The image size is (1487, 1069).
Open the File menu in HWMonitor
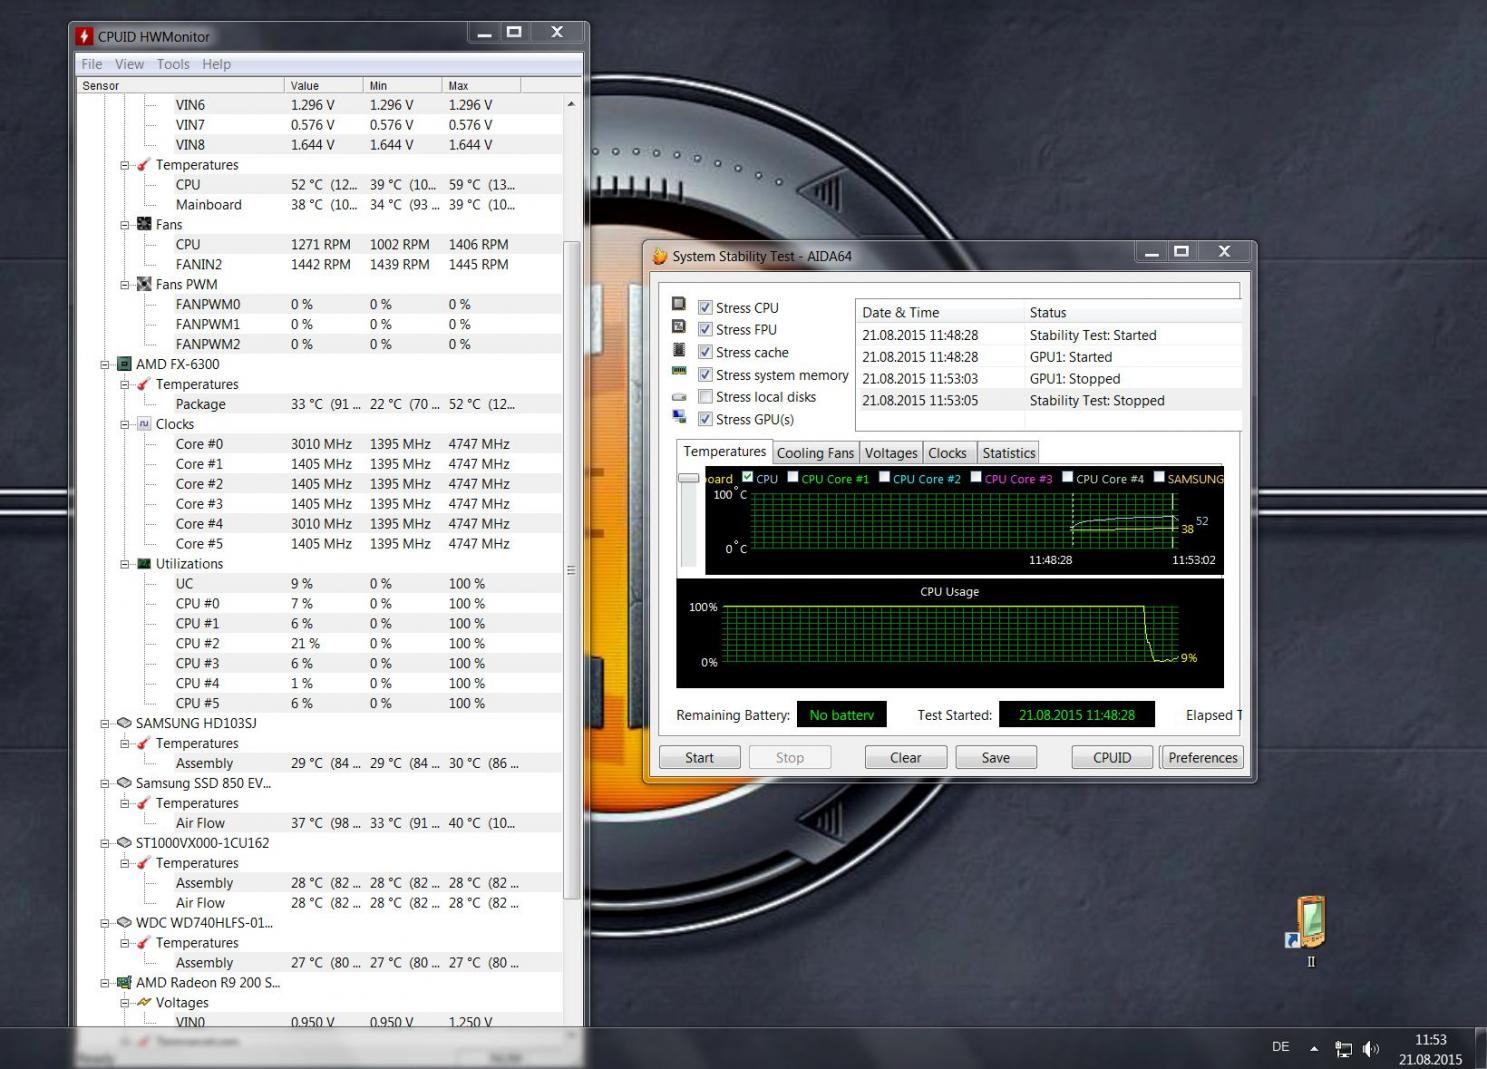tap(92, 64)
